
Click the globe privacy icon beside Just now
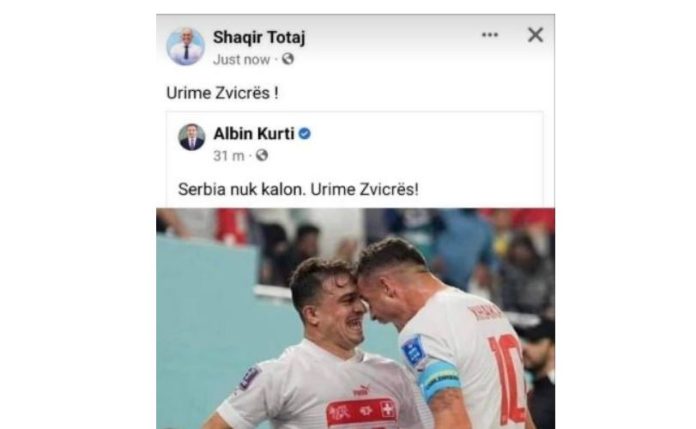click(x=288, y=59)
